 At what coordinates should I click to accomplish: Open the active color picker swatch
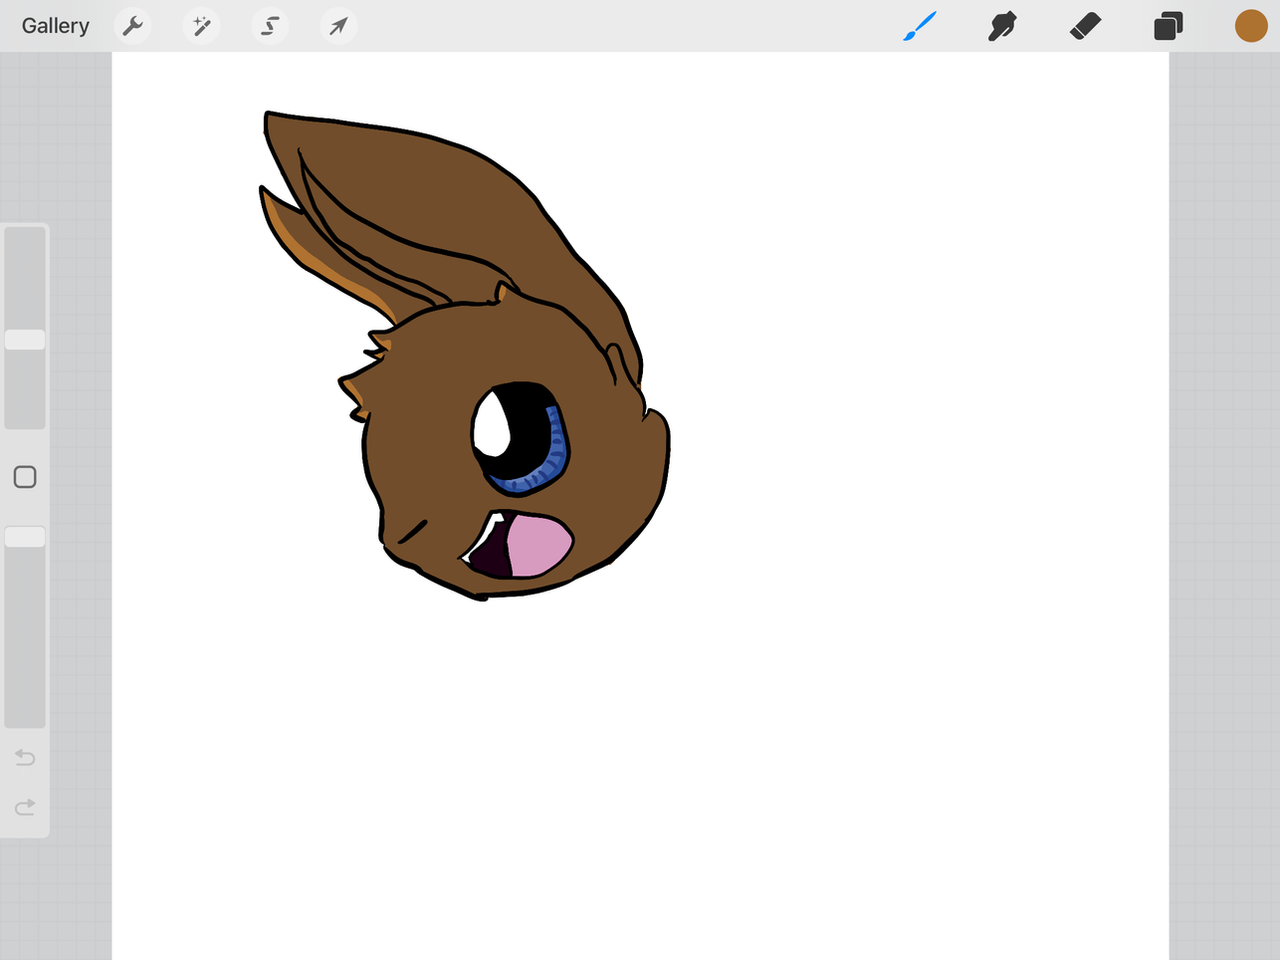pyautogui.click(x=1251, y=26)
